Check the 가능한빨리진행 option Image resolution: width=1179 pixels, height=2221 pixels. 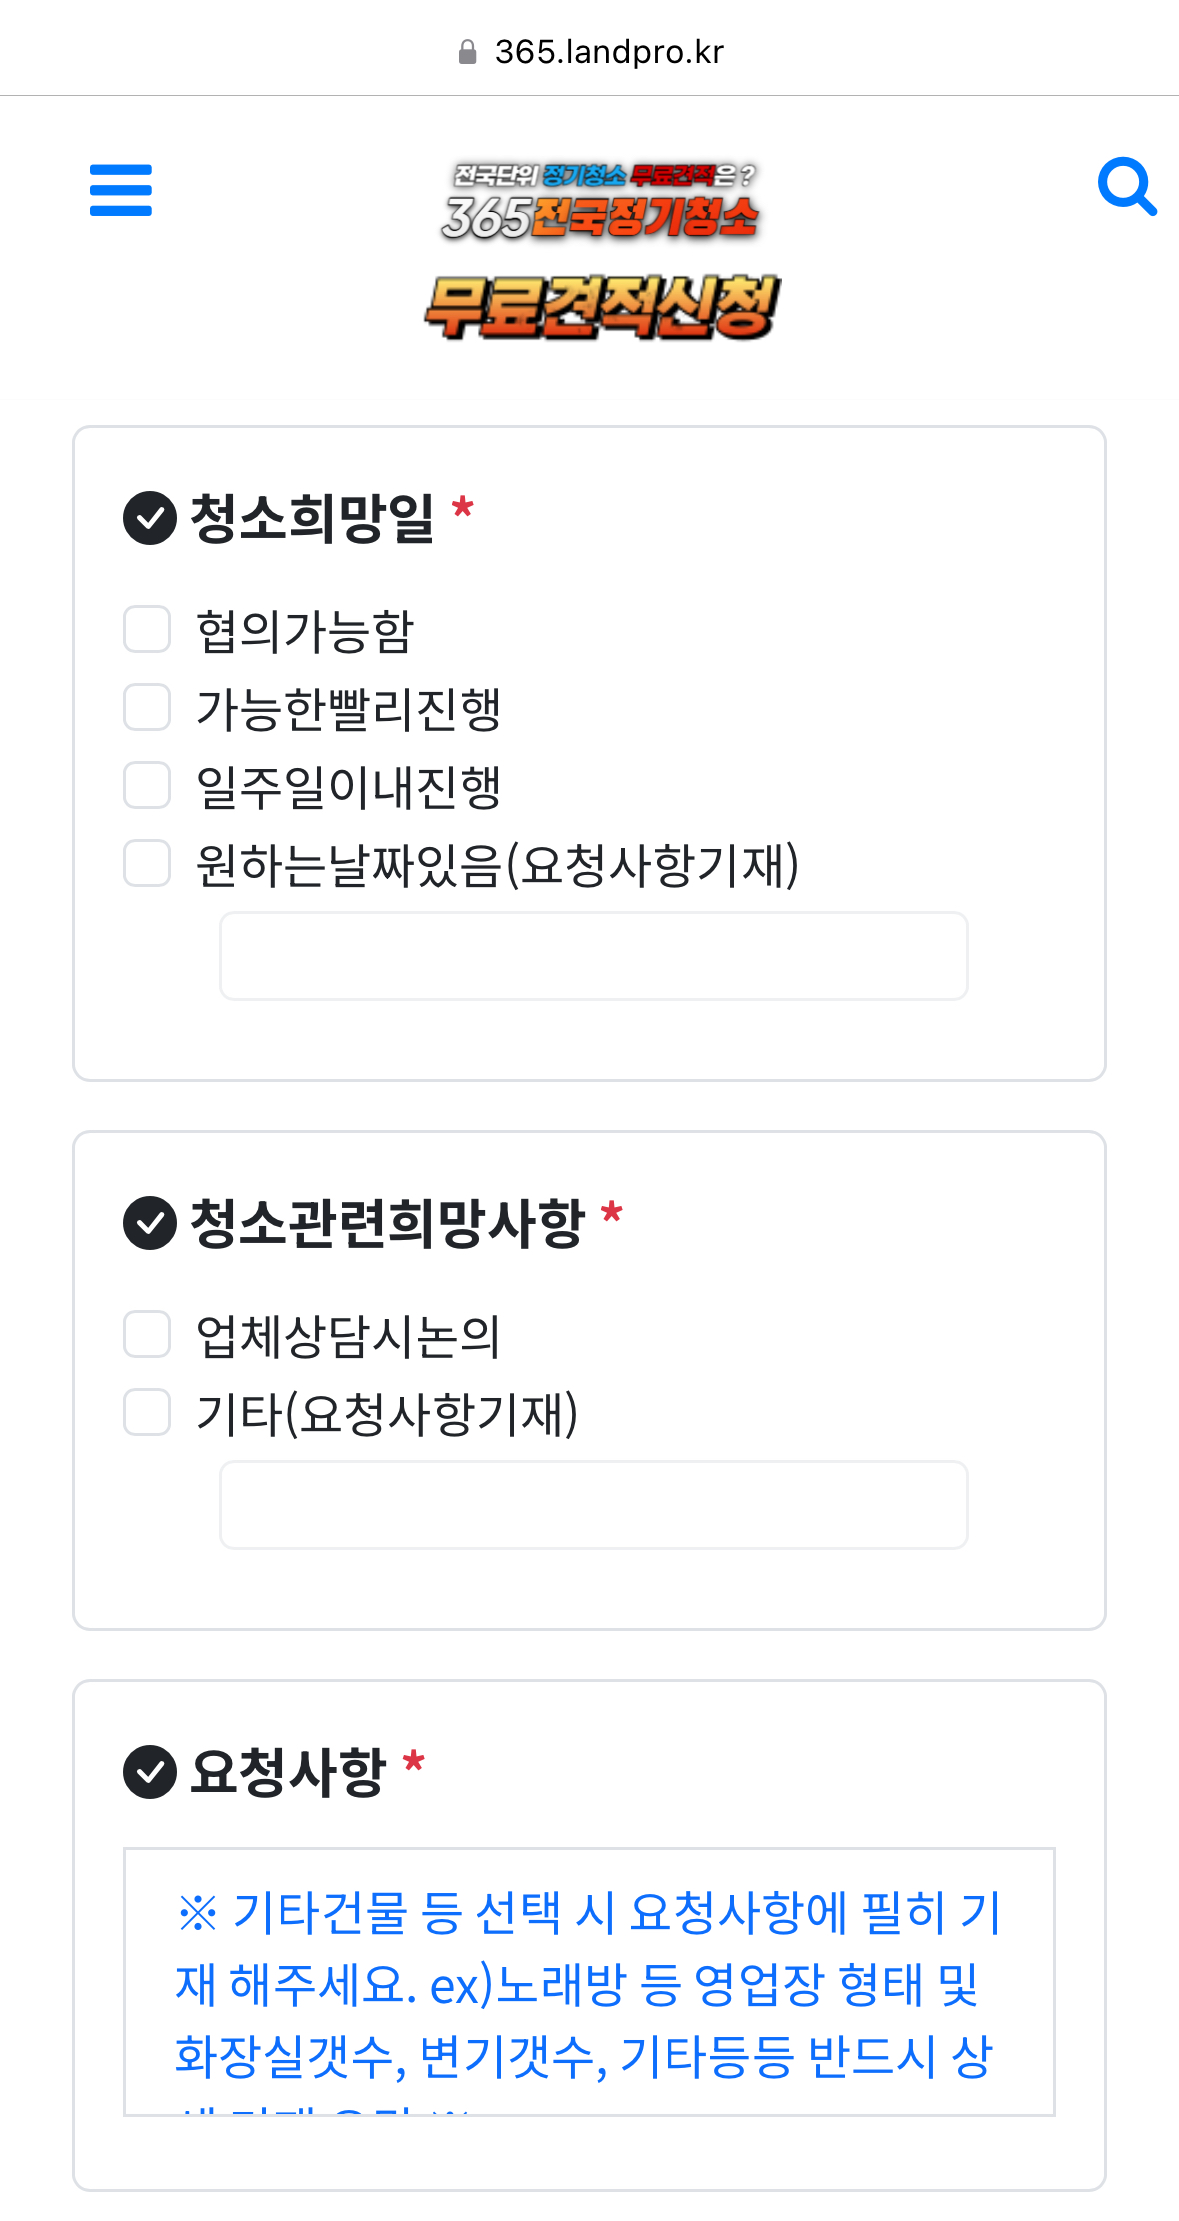tap(147, 707)
